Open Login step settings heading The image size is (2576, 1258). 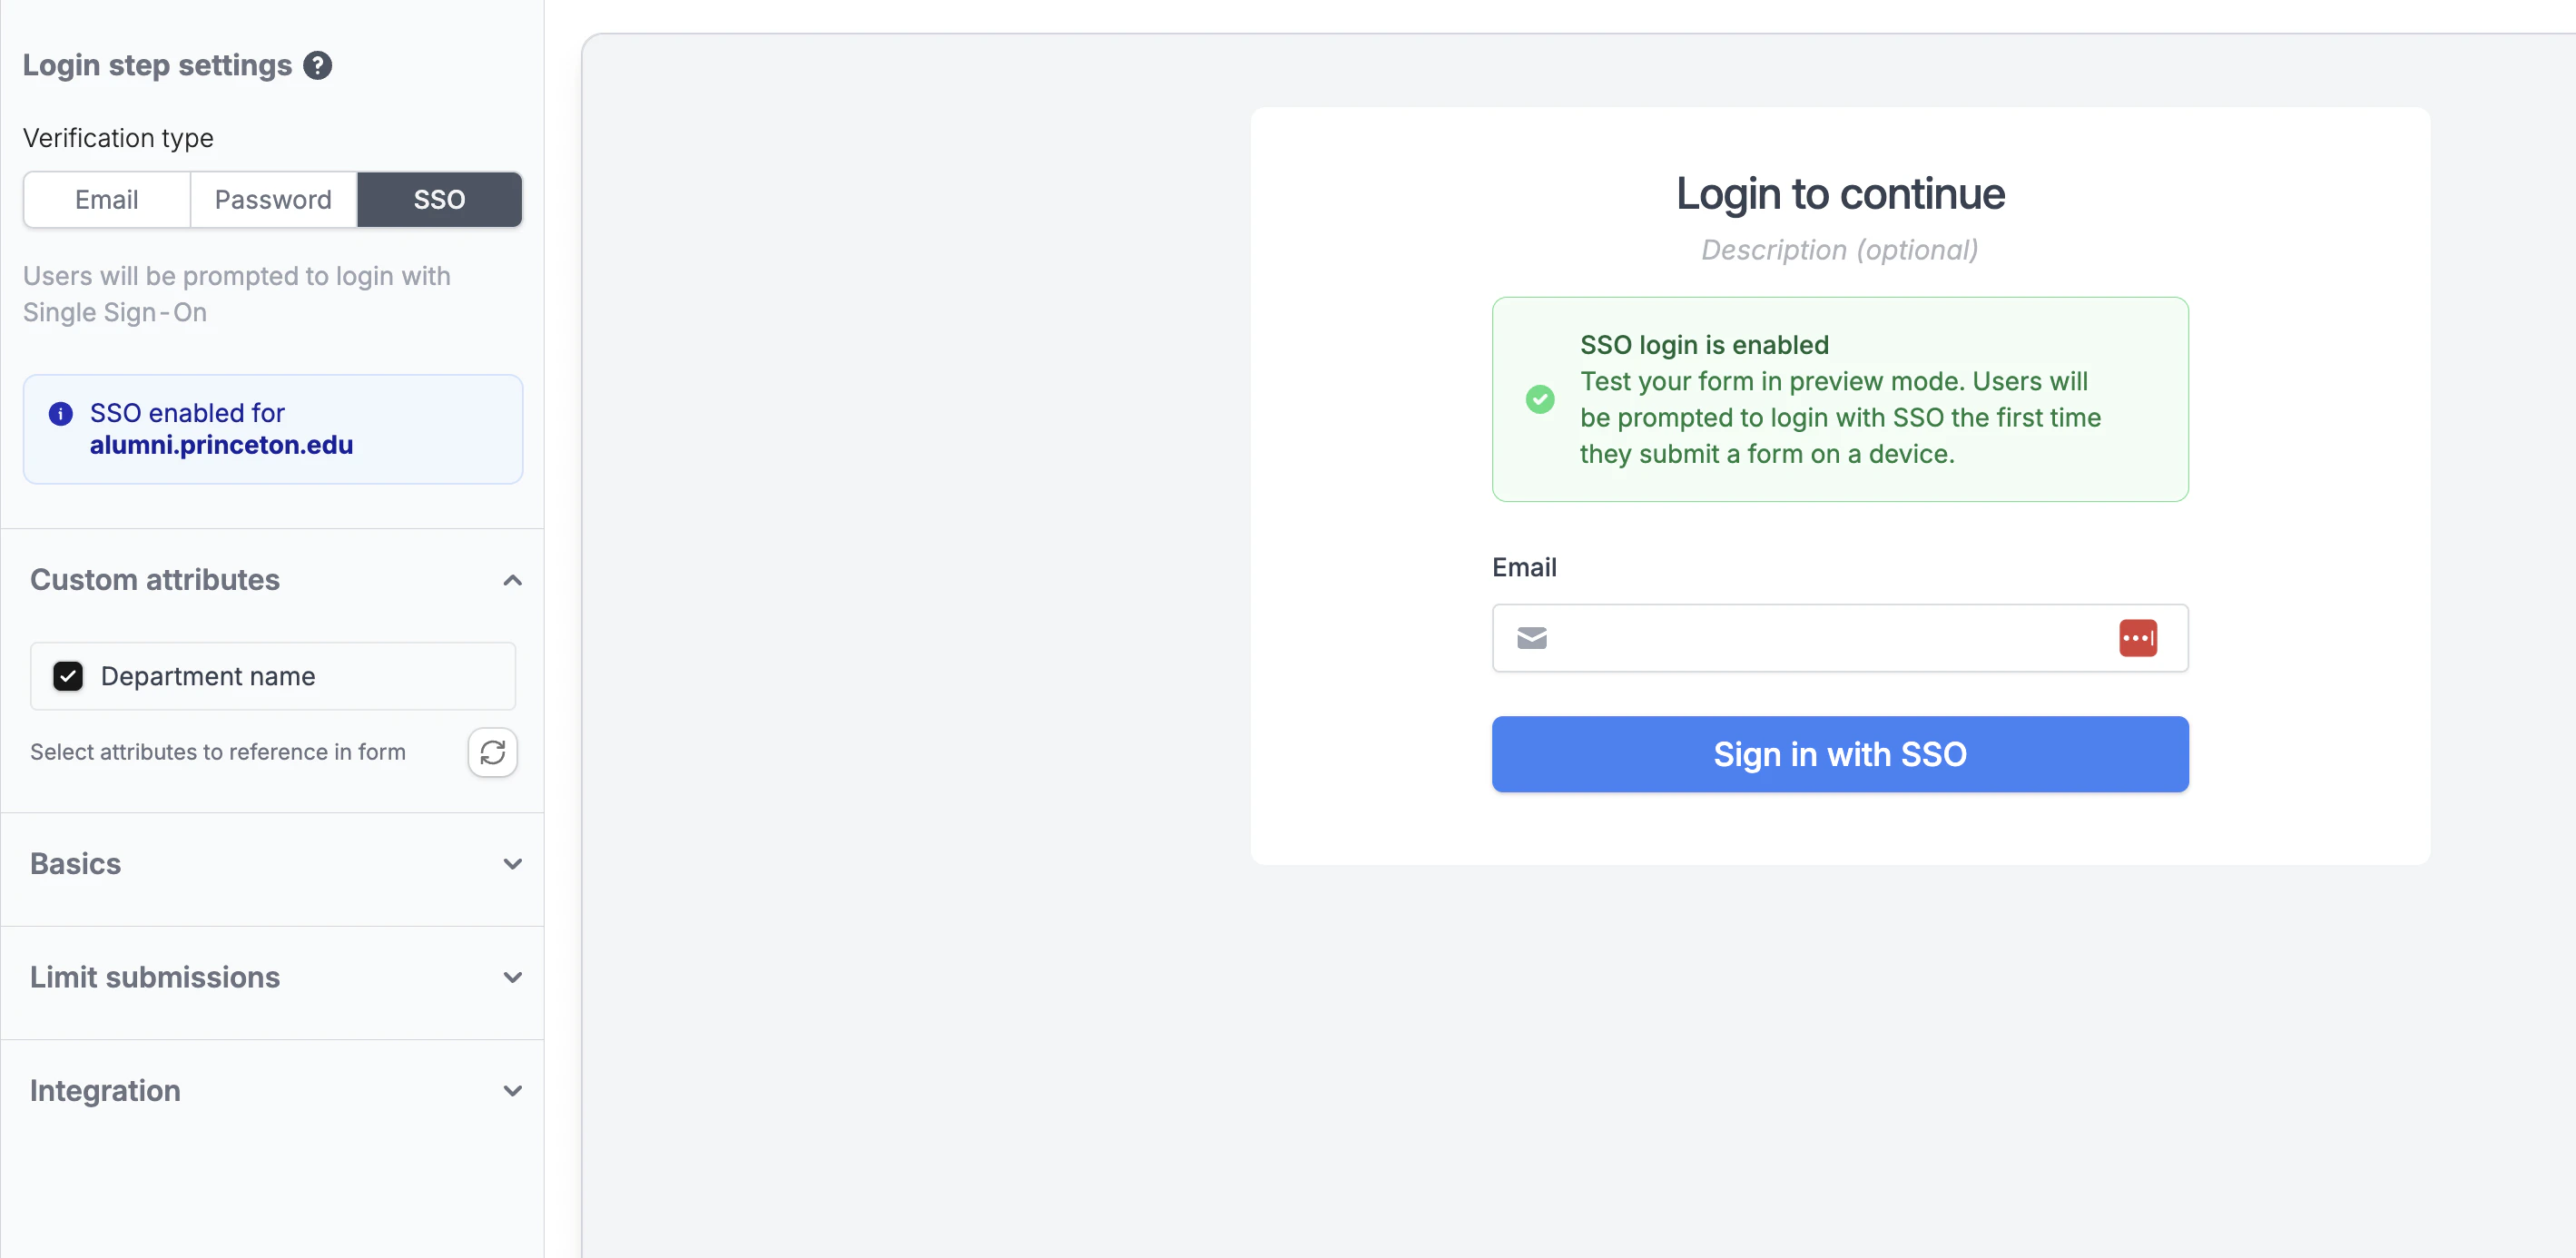point(157,65)
